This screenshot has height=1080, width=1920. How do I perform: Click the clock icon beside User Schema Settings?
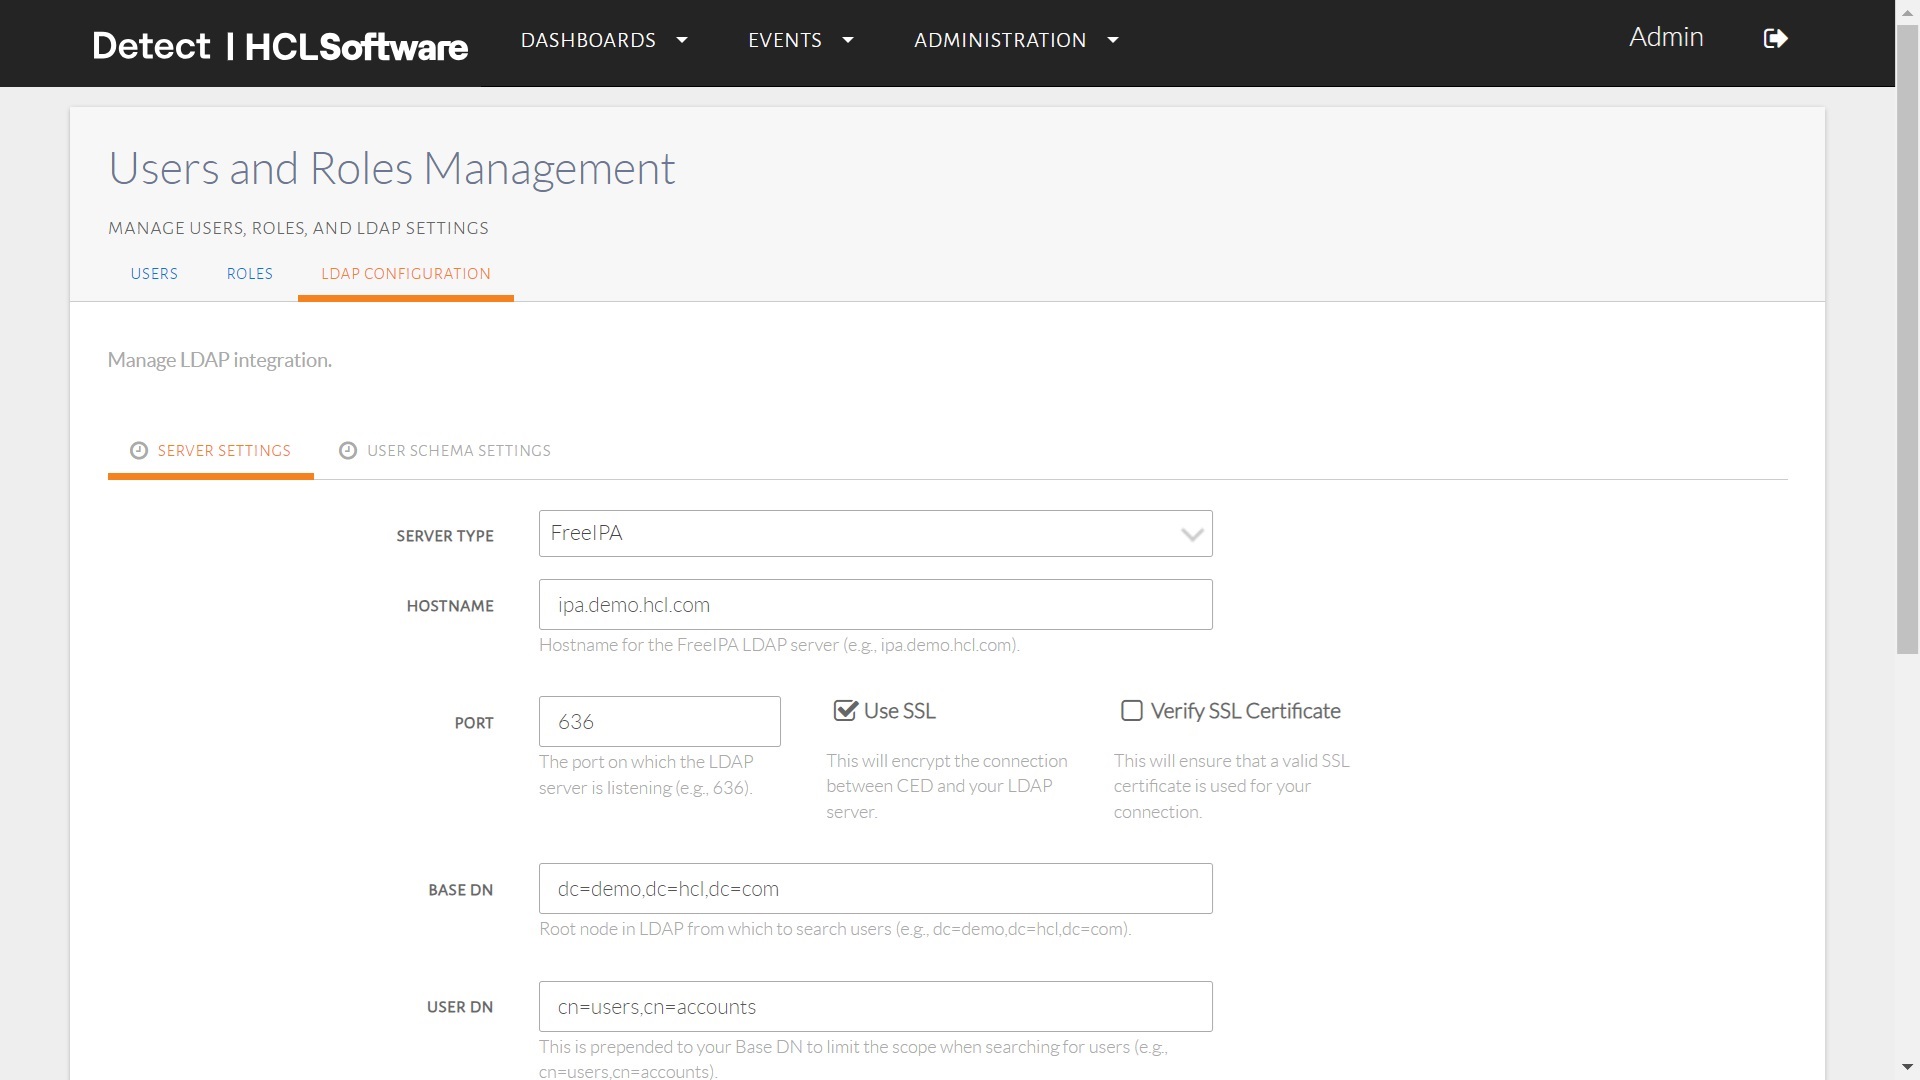[x=348, y=451]
